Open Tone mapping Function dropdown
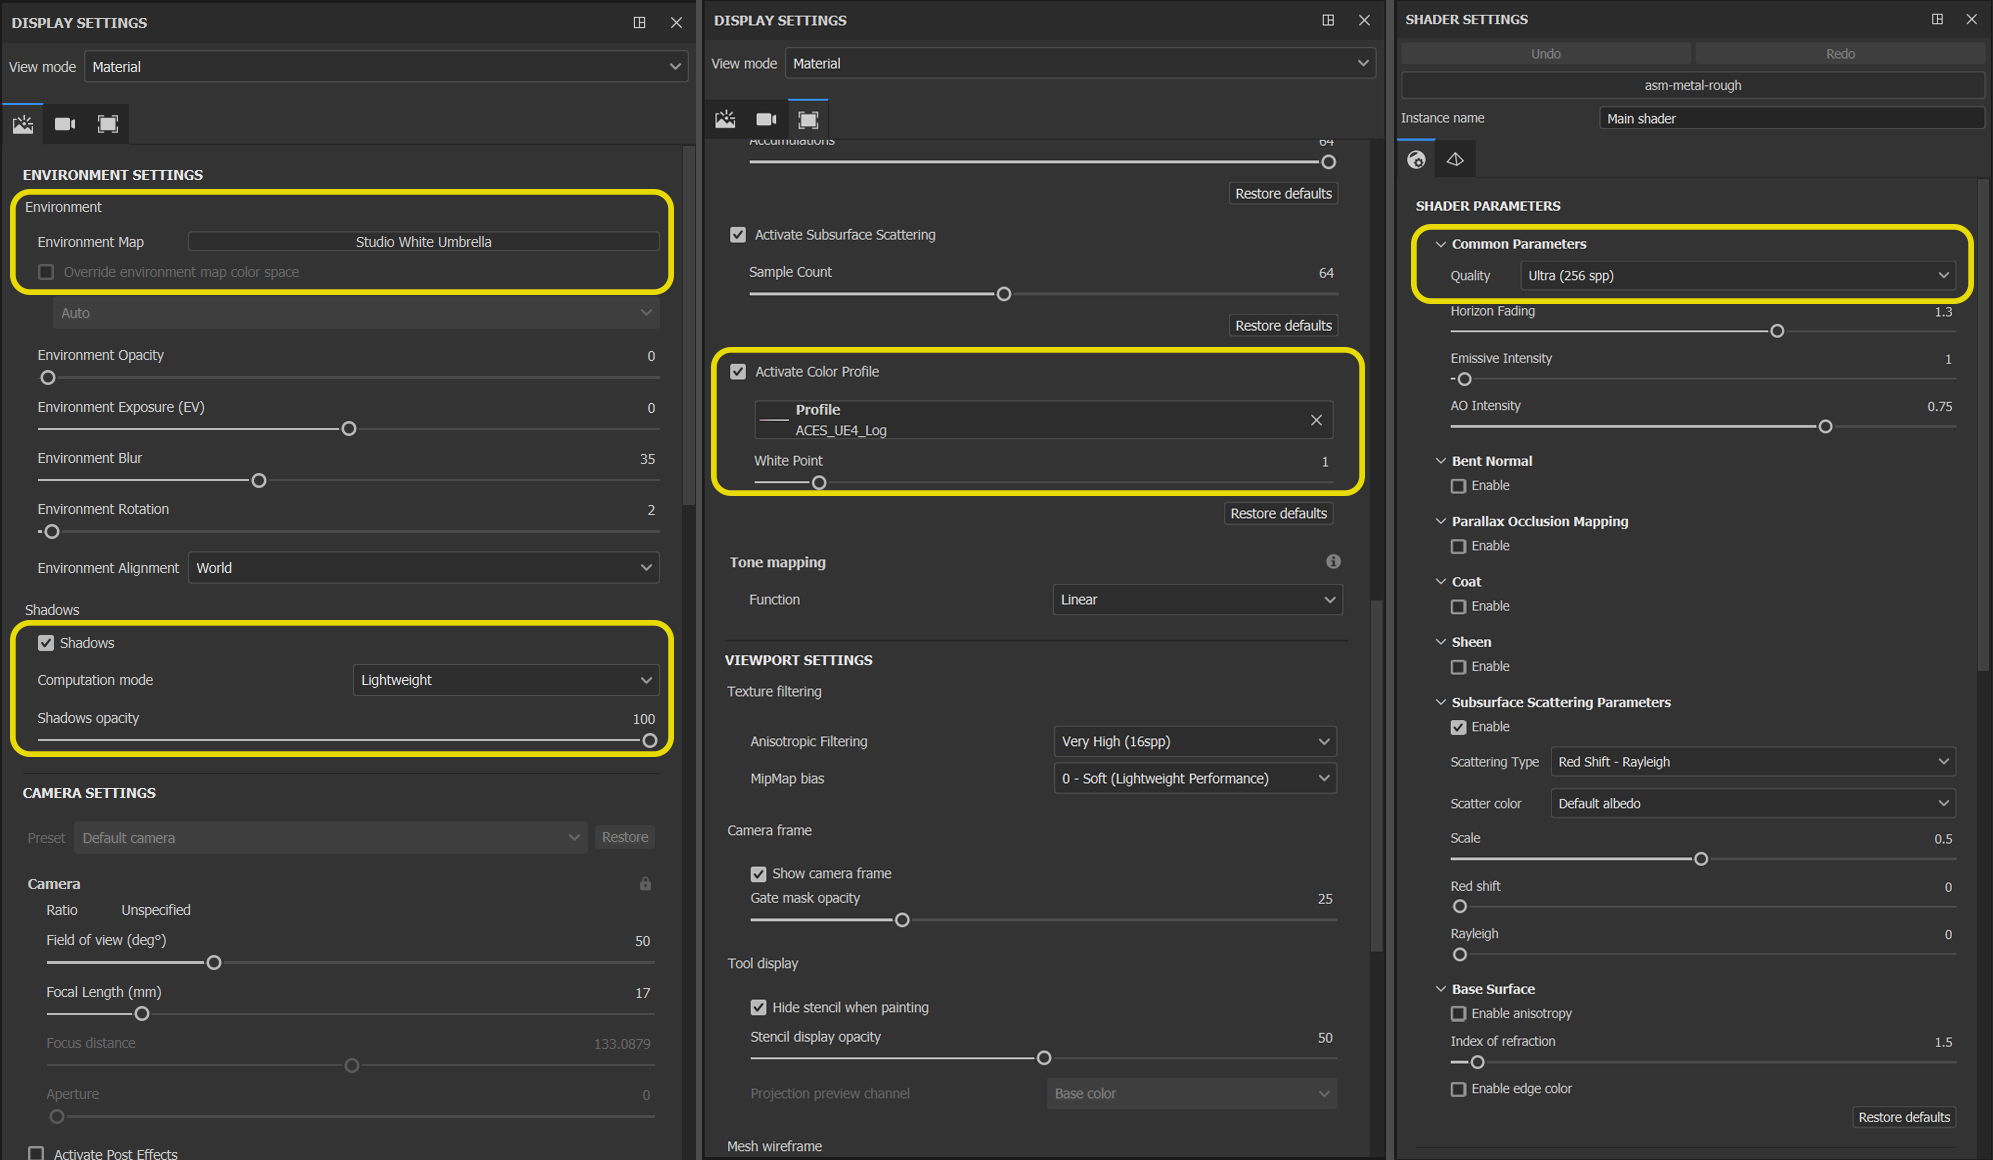 [1197, 600]
